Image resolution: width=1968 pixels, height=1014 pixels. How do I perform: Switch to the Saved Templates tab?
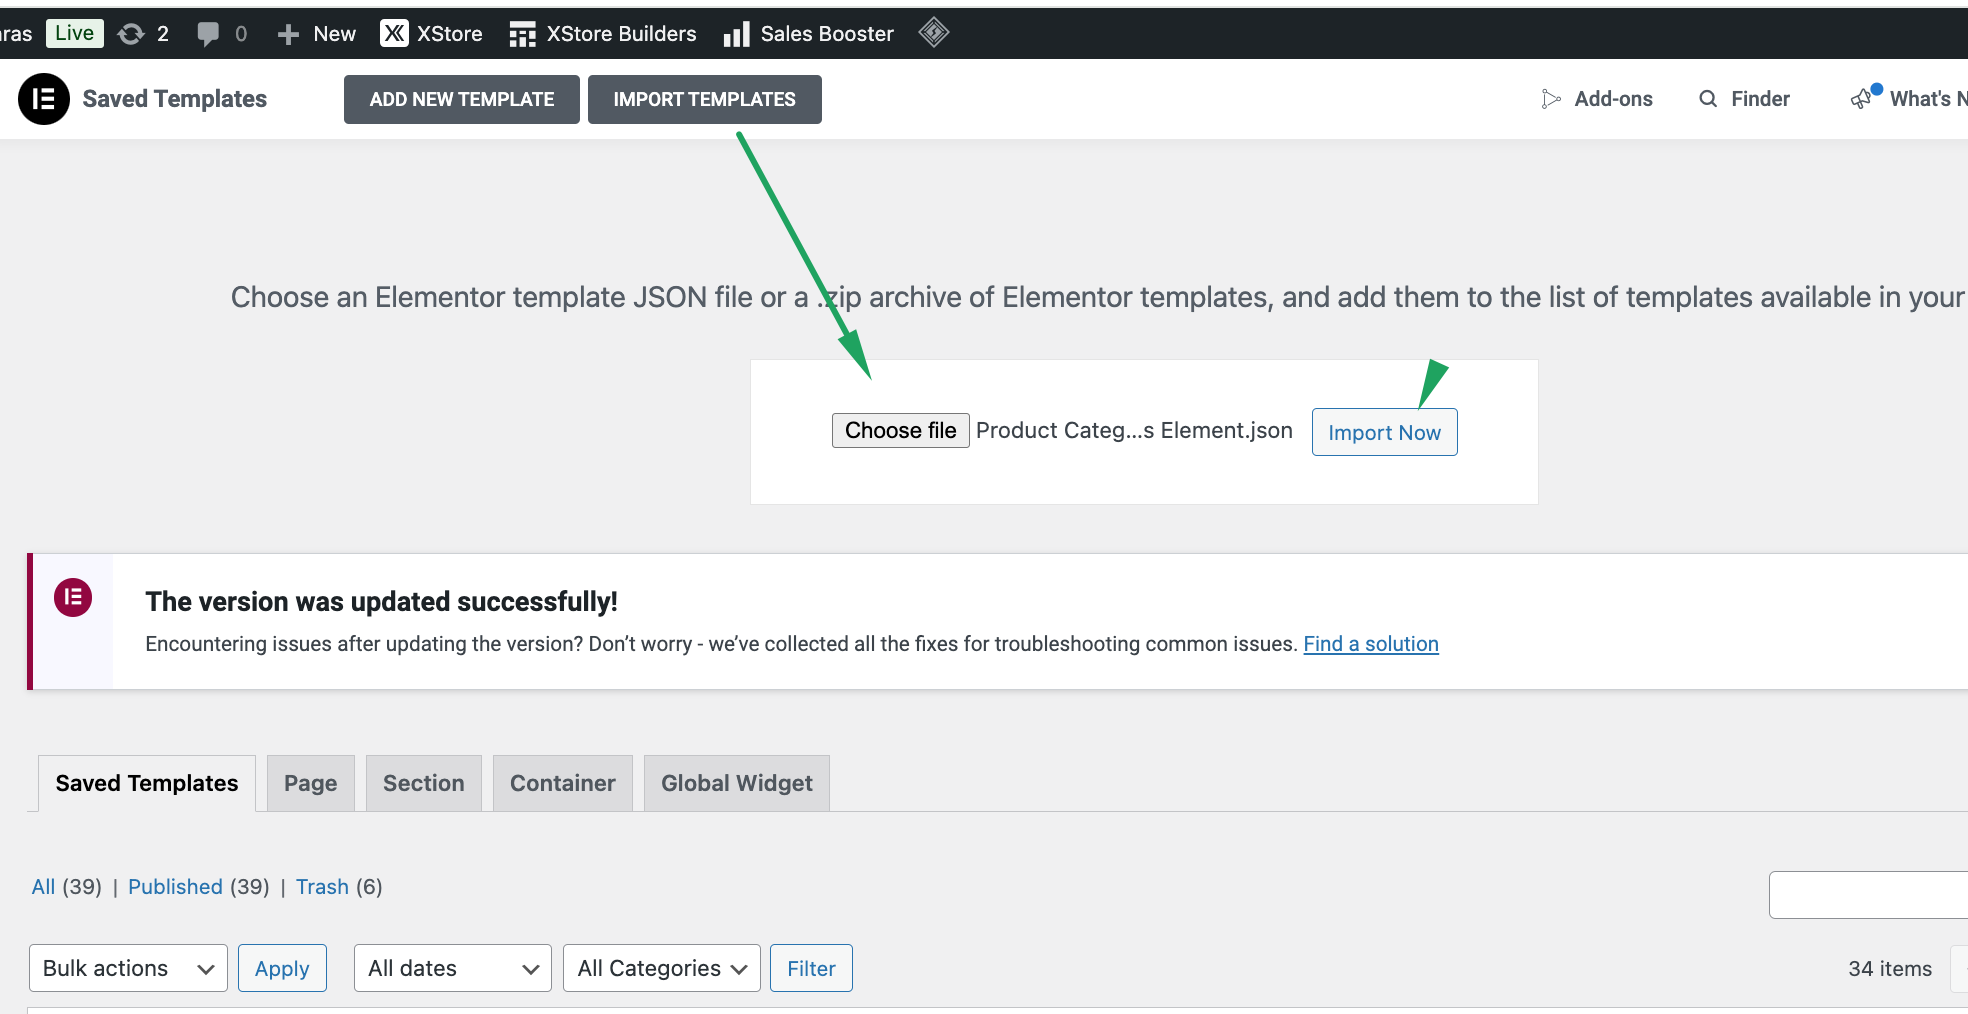coord(147,783)
